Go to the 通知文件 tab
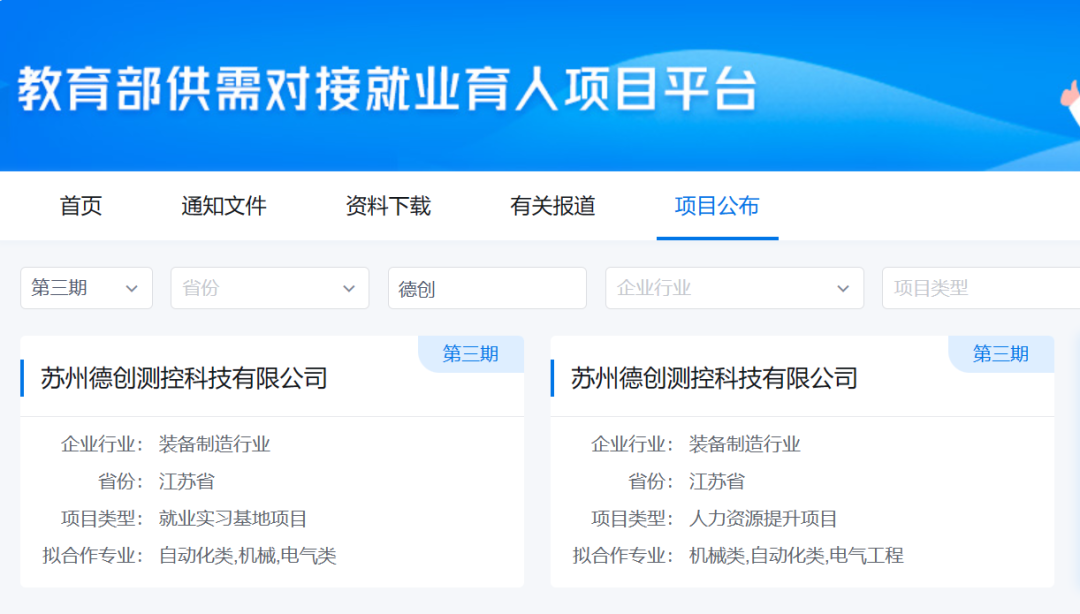1080x614 pixels. click(224, 206)
